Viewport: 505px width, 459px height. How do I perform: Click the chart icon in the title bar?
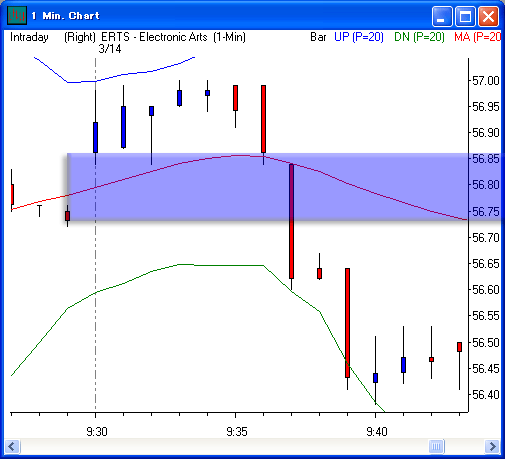17,15
